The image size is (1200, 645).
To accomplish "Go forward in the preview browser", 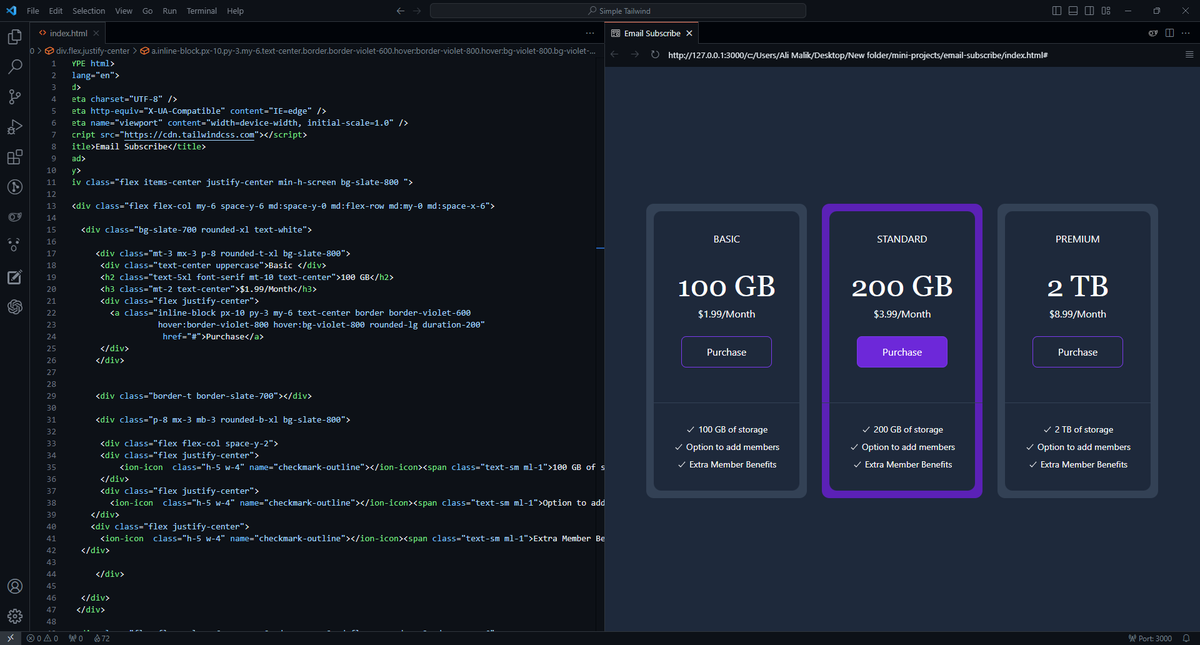I will click(x=636, y=55).
